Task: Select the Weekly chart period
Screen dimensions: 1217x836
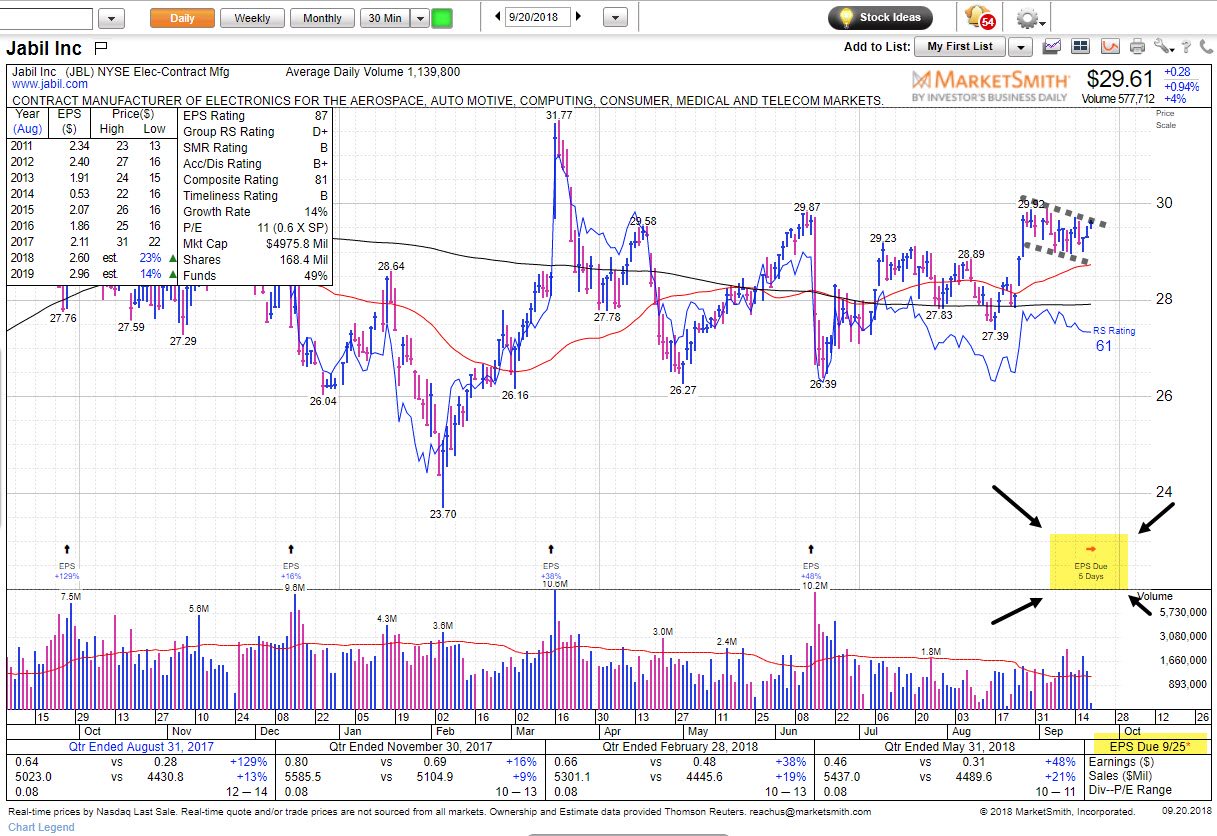Action: [252, 18]
